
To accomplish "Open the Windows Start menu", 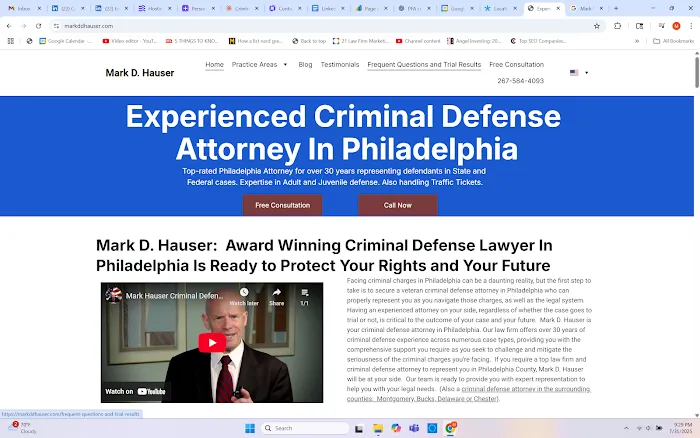I will pyautogui.click(x=249, y=428).
